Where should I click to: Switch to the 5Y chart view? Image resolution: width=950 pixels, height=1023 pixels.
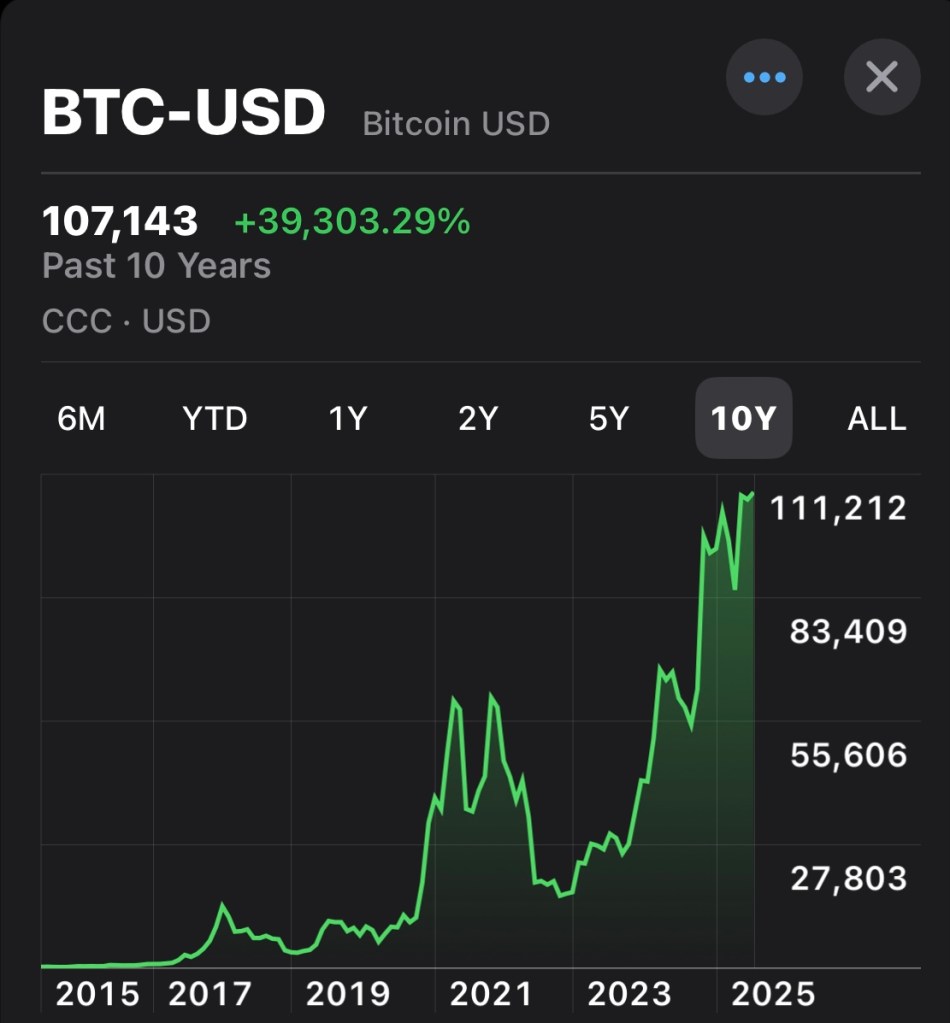point(608,418)
